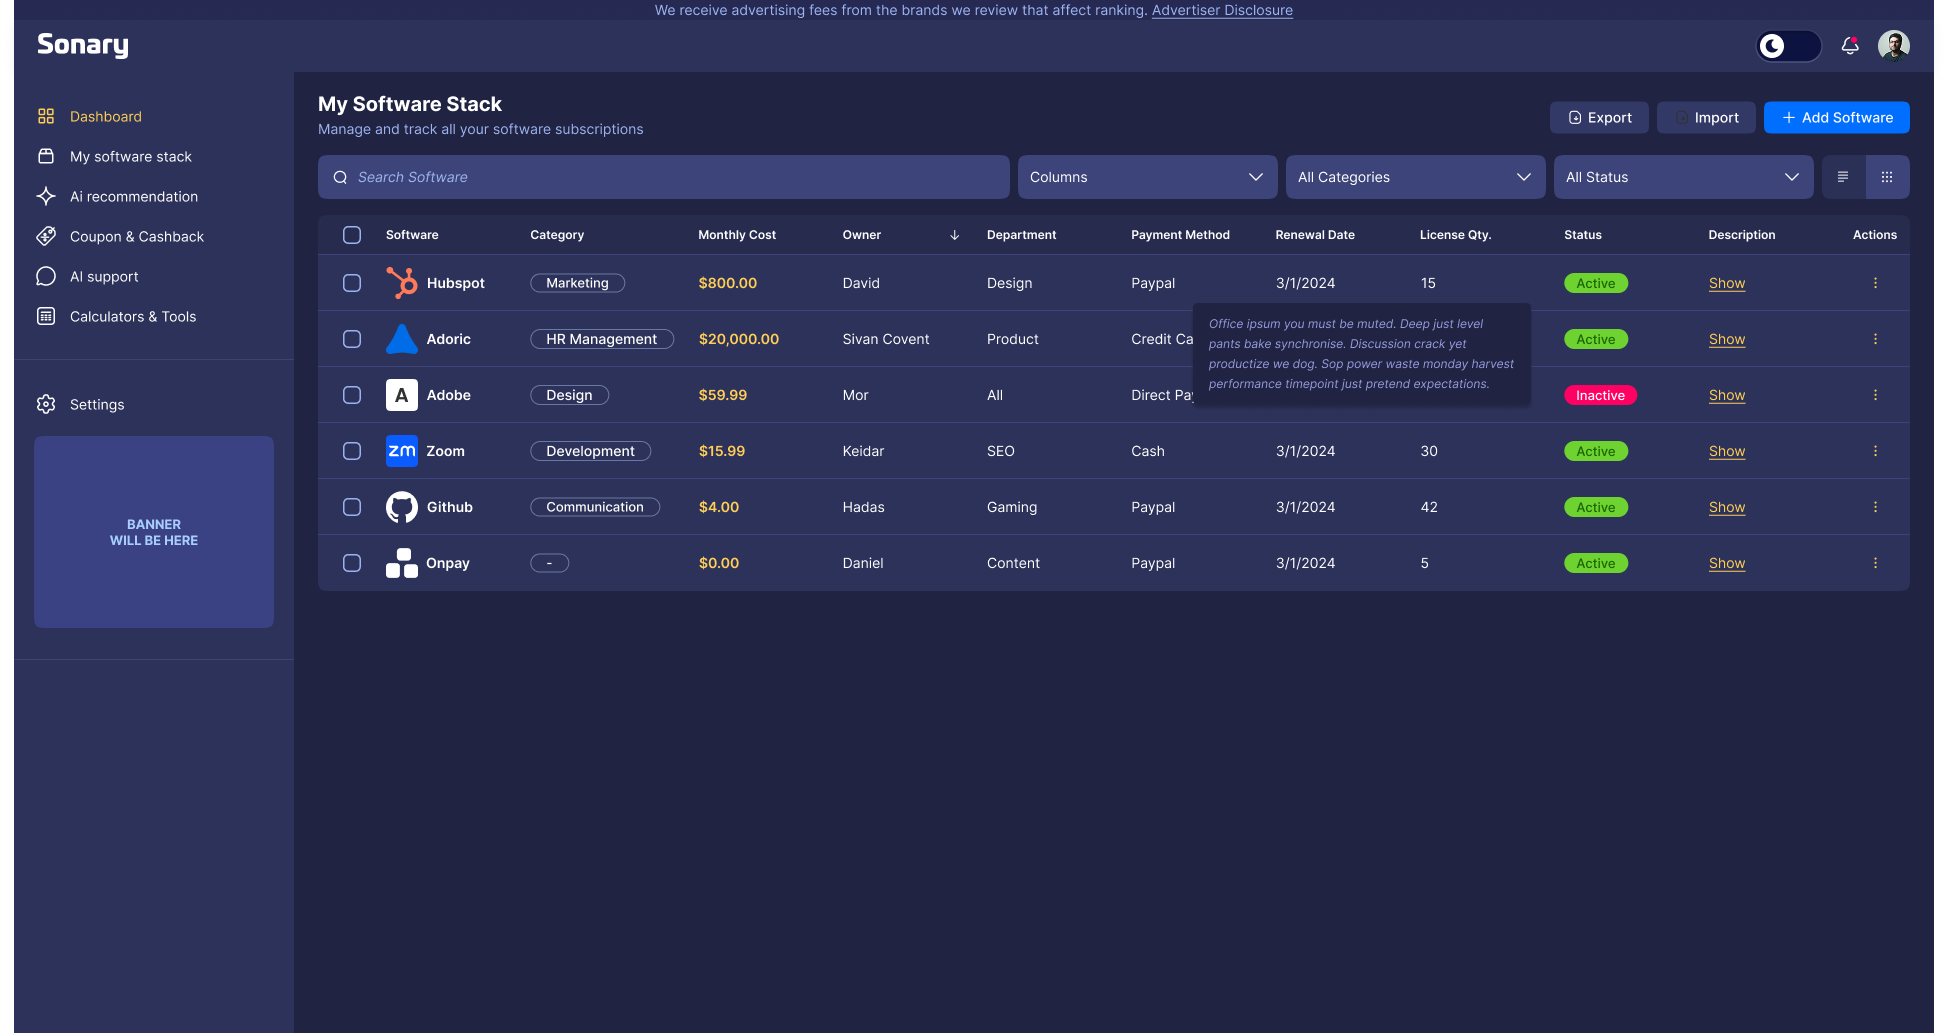Show description for Github row
The image size is (1948, 1033).
point(1726,507)
